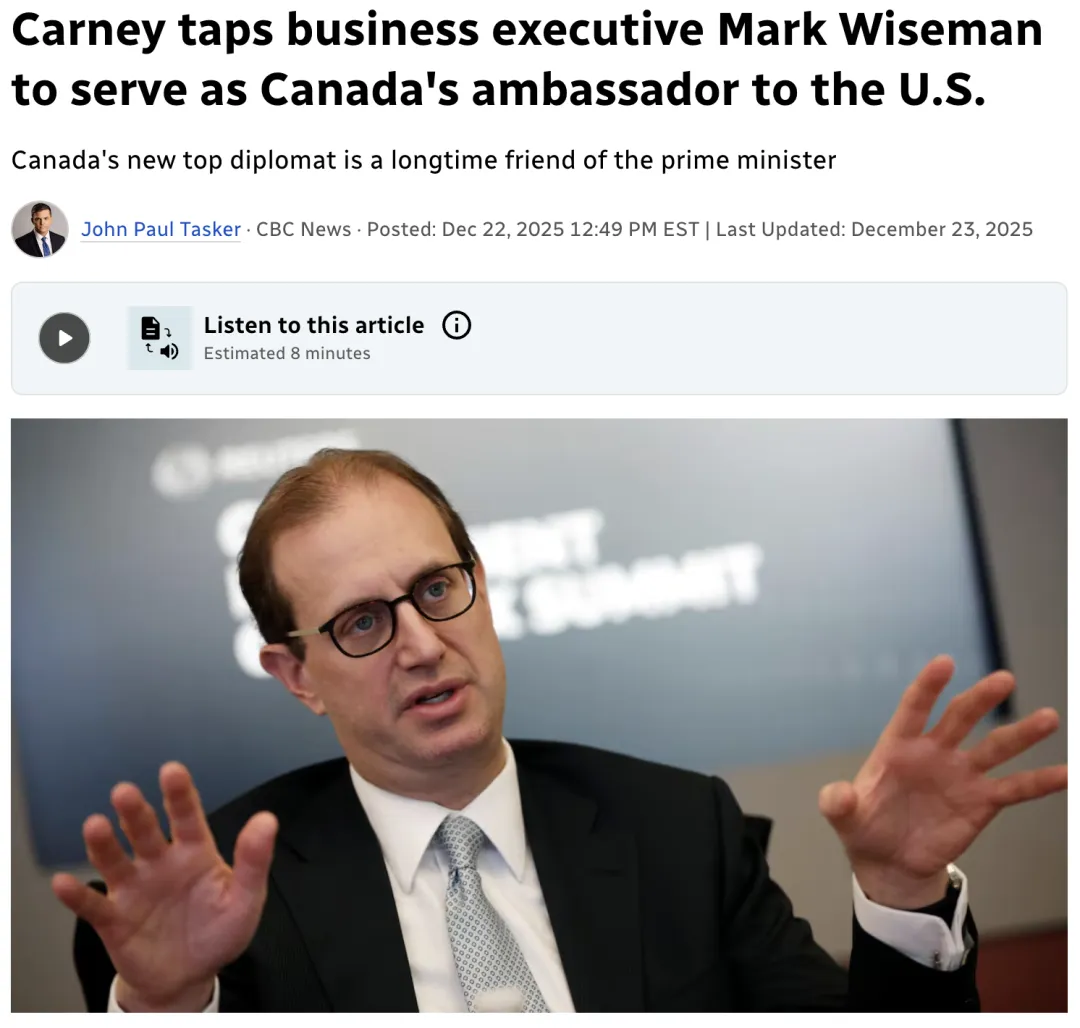Open John Paul Tasker's author page

[160, 229]
